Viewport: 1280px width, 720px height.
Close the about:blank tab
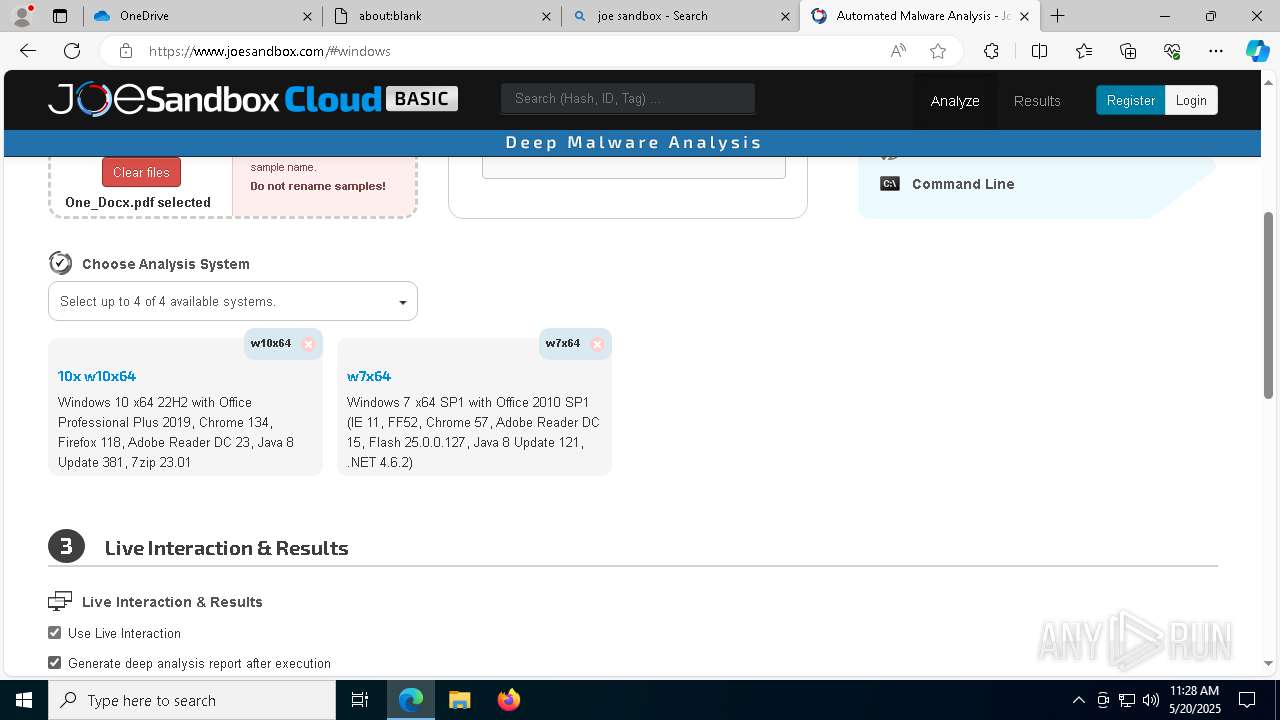[546, 16]
